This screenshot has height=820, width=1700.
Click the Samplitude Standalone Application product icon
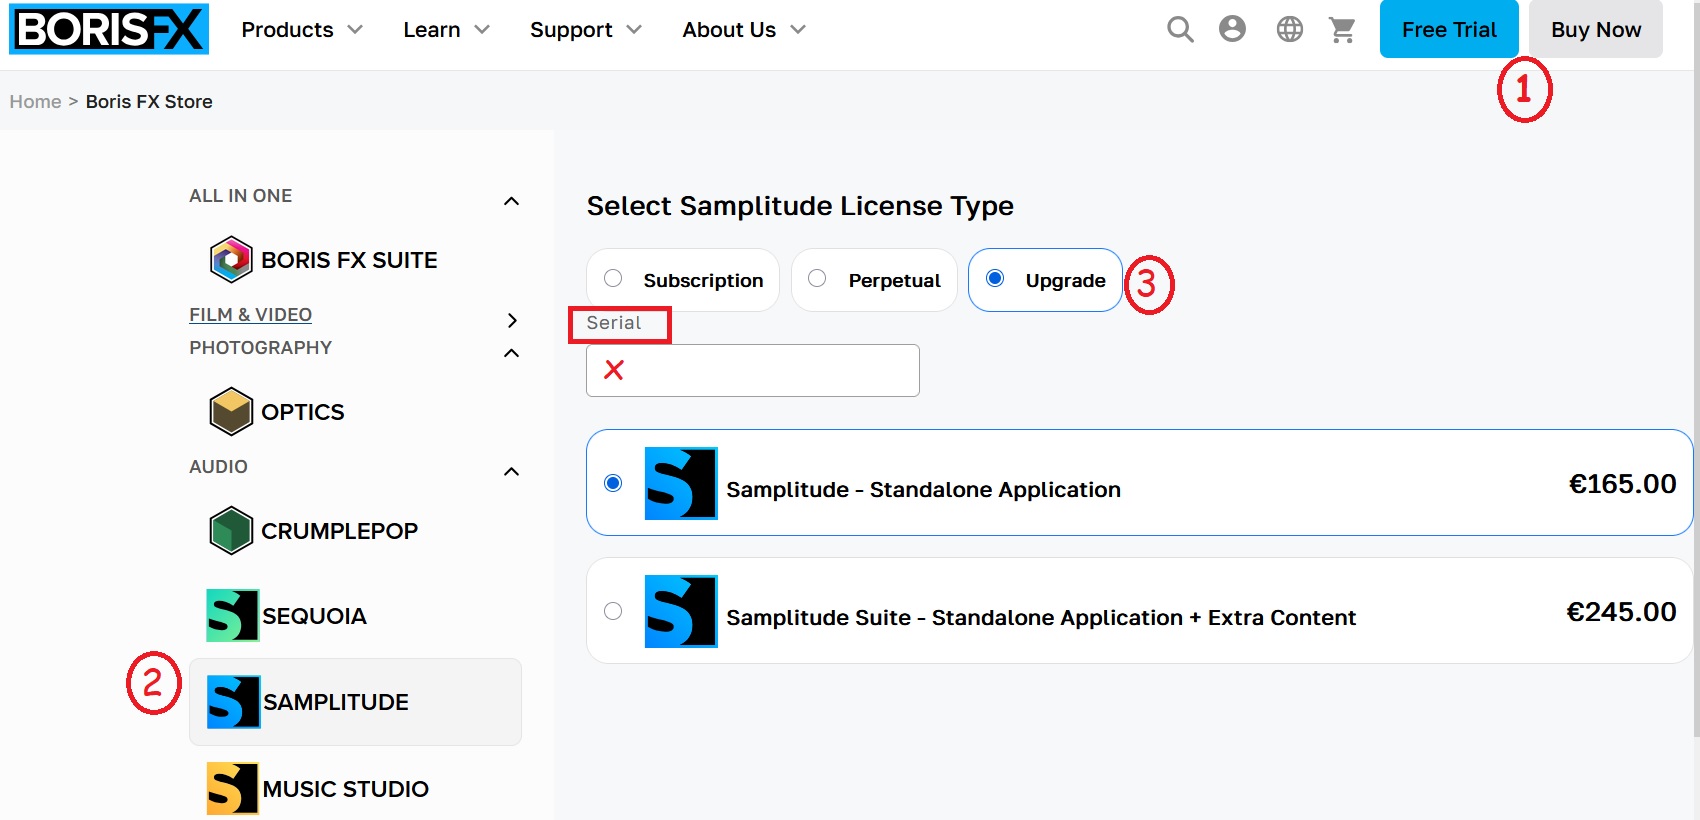pyautogui.click(x=681, y=483)
